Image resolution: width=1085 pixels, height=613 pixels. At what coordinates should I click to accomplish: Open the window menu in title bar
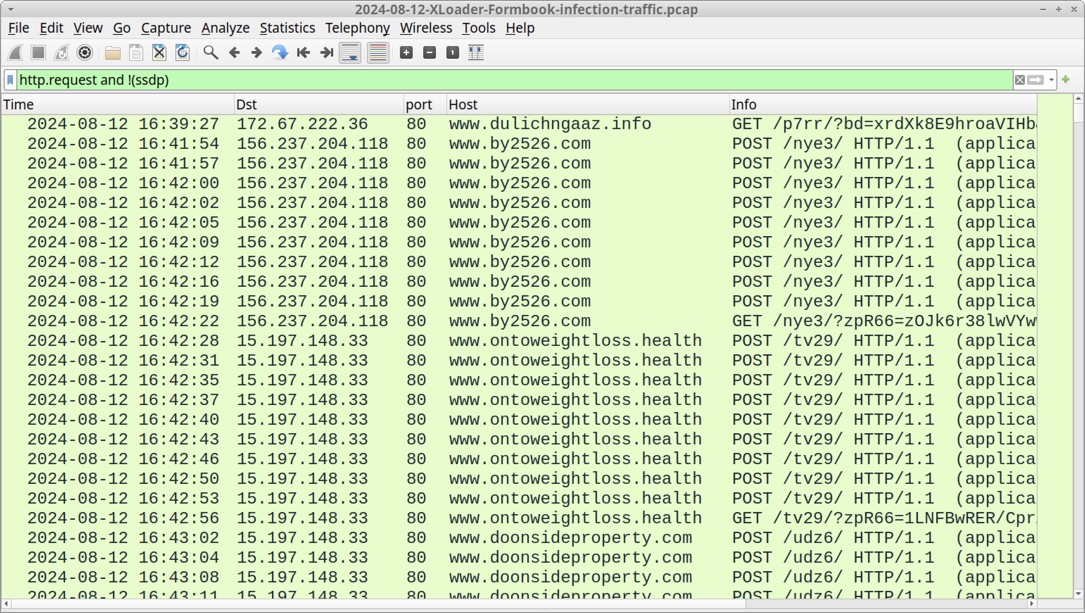click(x=10, y=10)
